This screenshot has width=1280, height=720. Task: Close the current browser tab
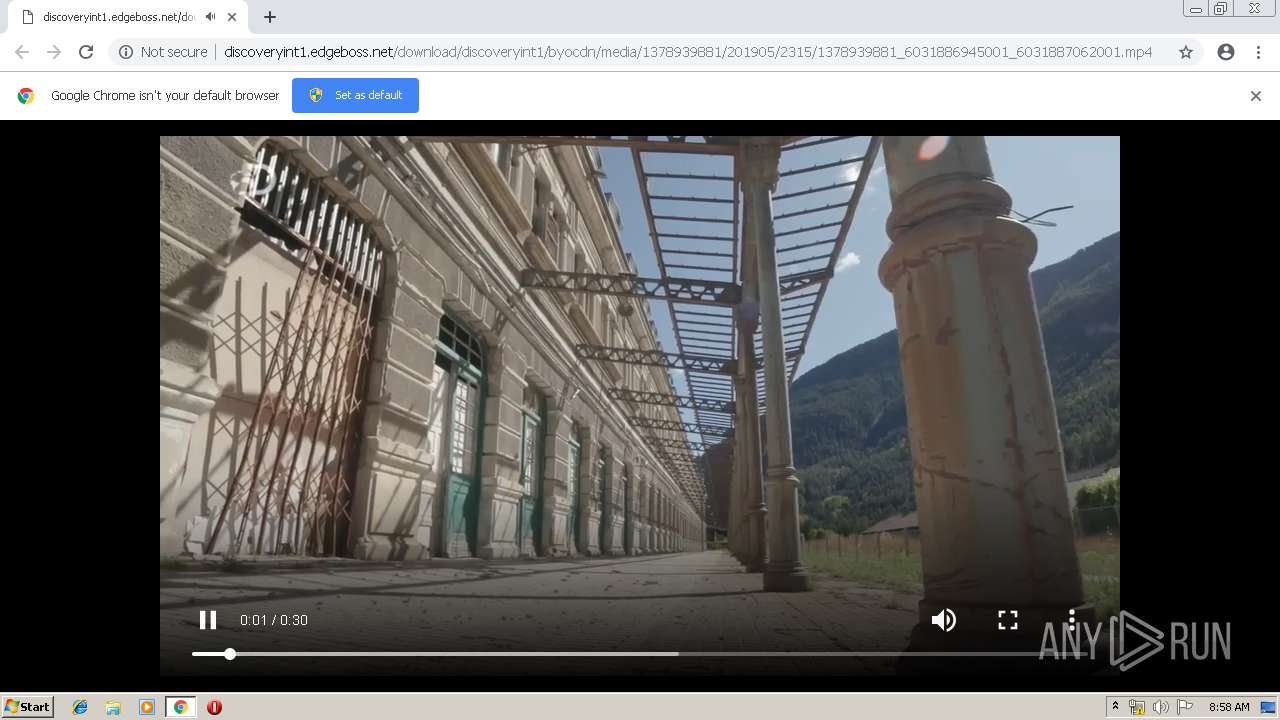[233, 17]
